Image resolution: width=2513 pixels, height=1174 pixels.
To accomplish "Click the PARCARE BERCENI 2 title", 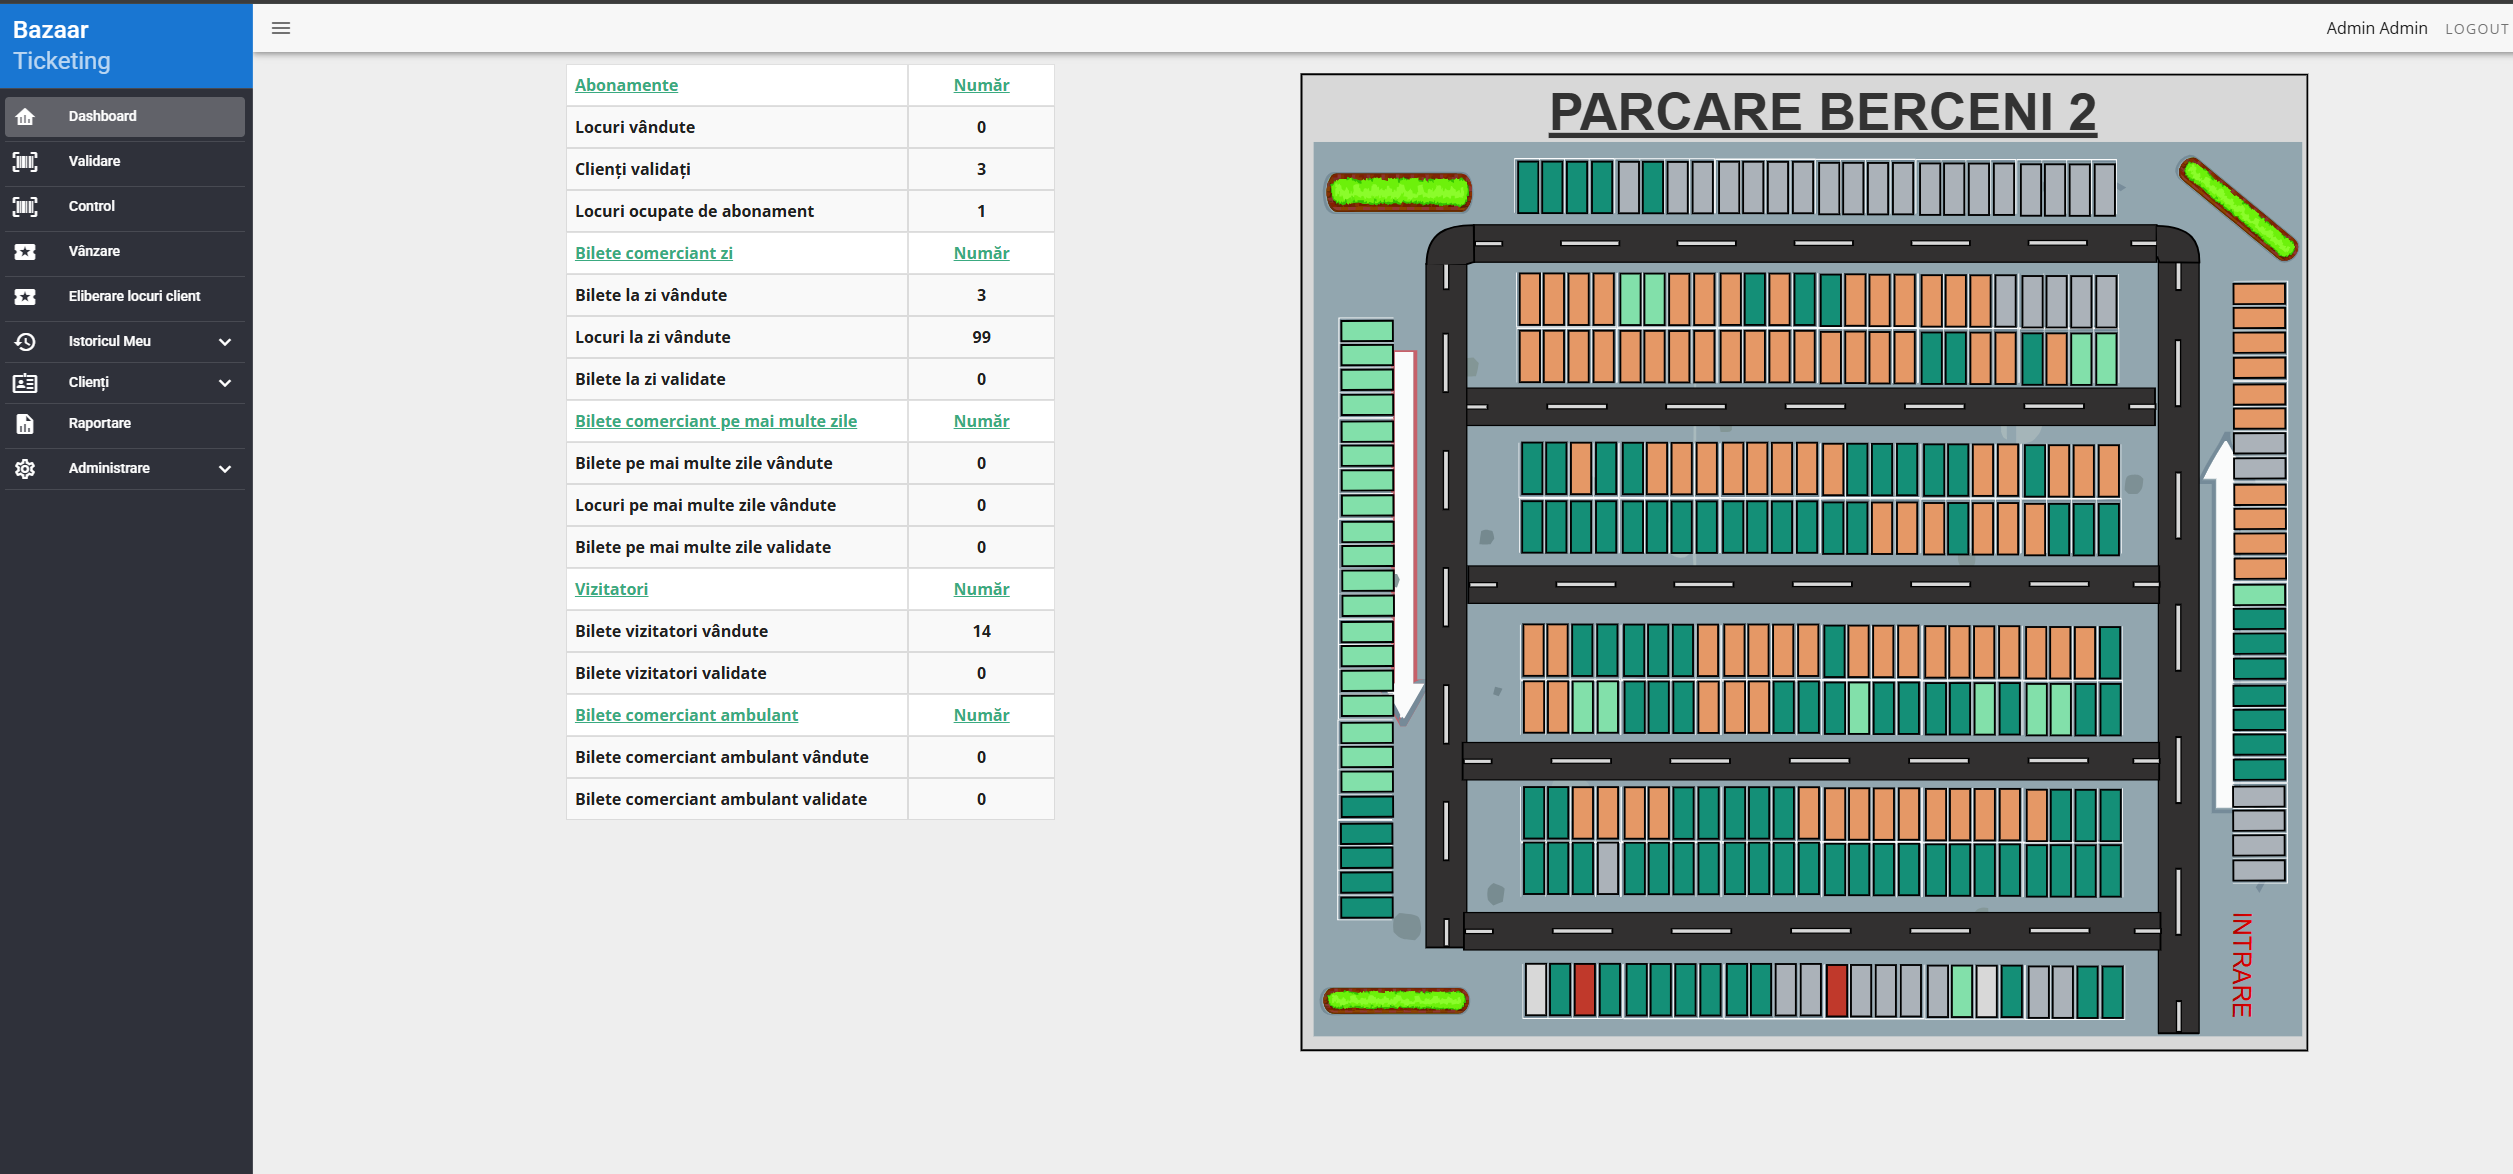I will (1822, 111).
